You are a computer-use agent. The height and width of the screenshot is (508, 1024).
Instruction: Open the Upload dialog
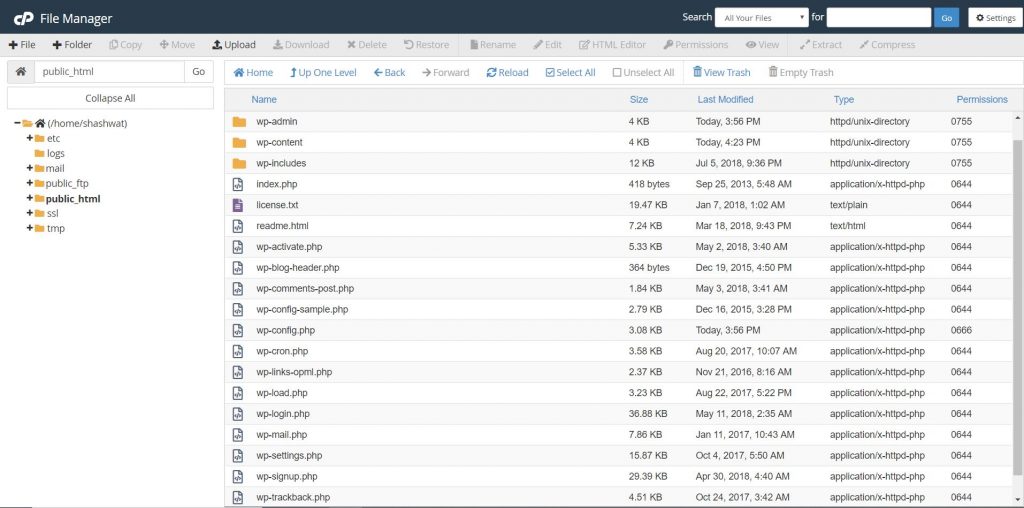click(x=234, y=44)
